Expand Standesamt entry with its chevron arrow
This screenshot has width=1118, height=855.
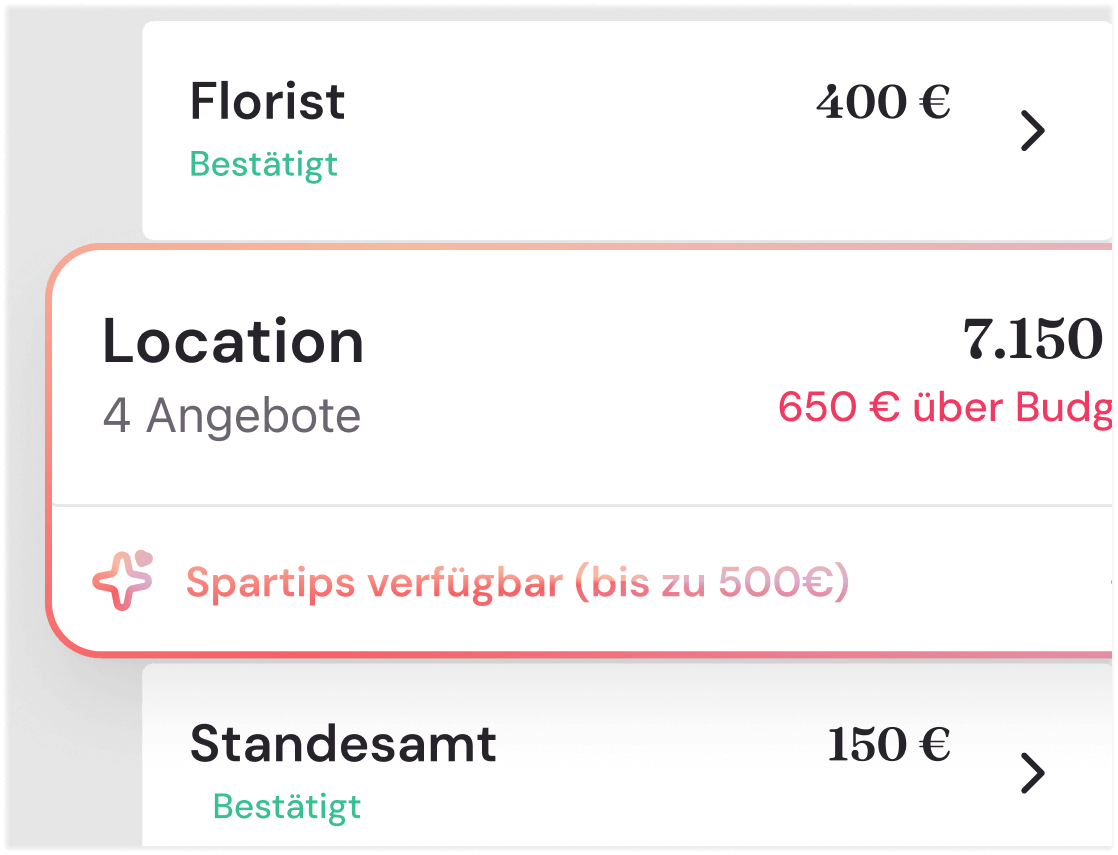click(x=1032, y=772)
